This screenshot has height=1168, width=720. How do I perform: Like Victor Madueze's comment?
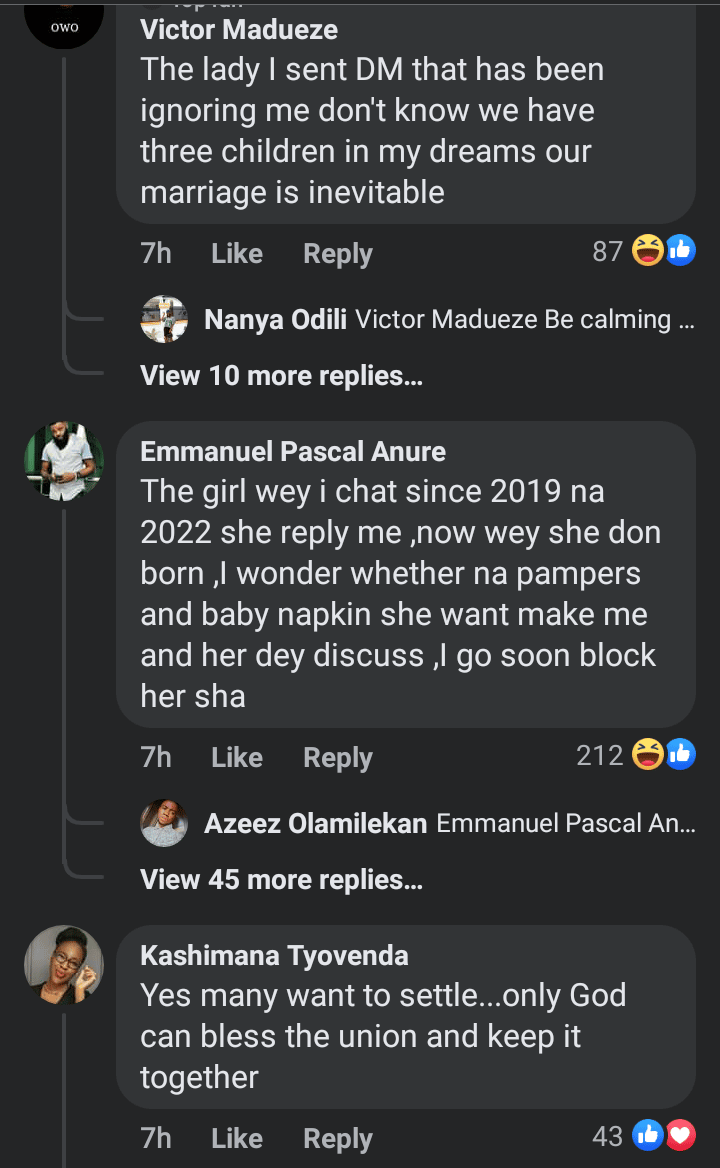point(237,254)
